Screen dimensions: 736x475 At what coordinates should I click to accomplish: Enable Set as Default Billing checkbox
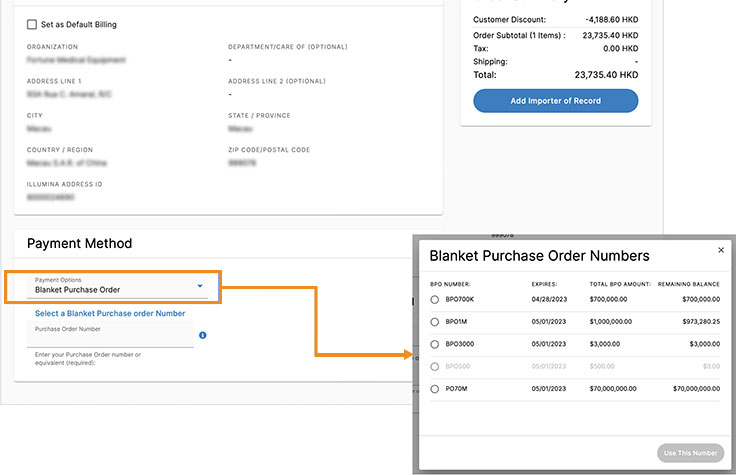(32, 24)
